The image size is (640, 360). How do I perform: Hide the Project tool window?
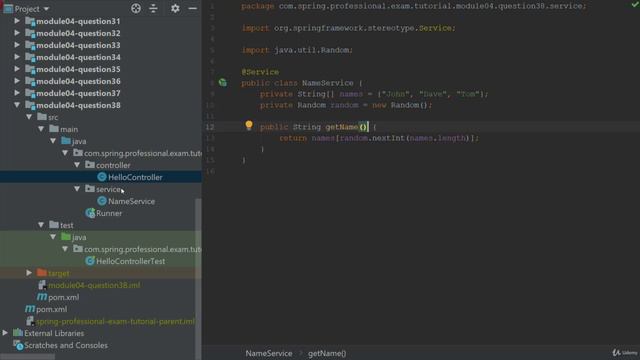(x=193, y=8)
